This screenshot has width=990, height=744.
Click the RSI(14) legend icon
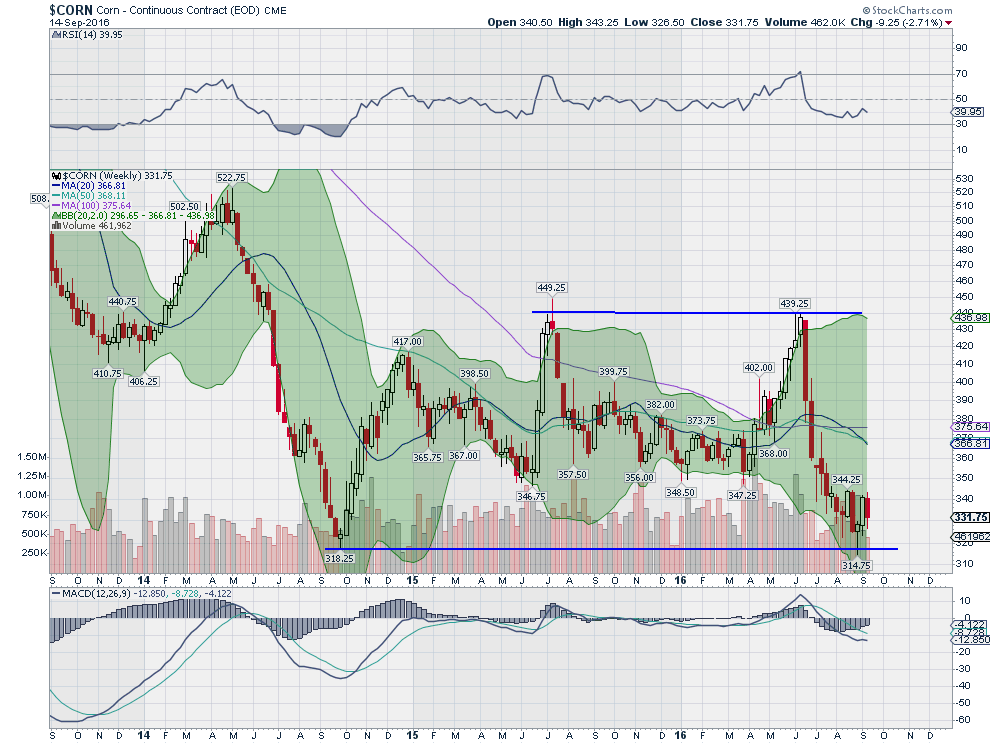click(56, 35)
